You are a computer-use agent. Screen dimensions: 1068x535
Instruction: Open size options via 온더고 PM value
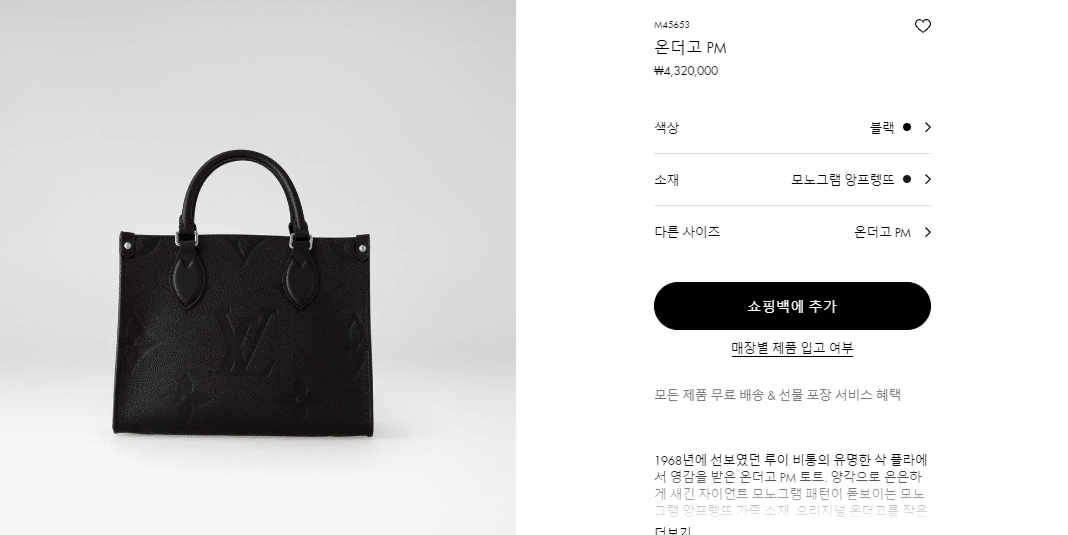[882, 232]
